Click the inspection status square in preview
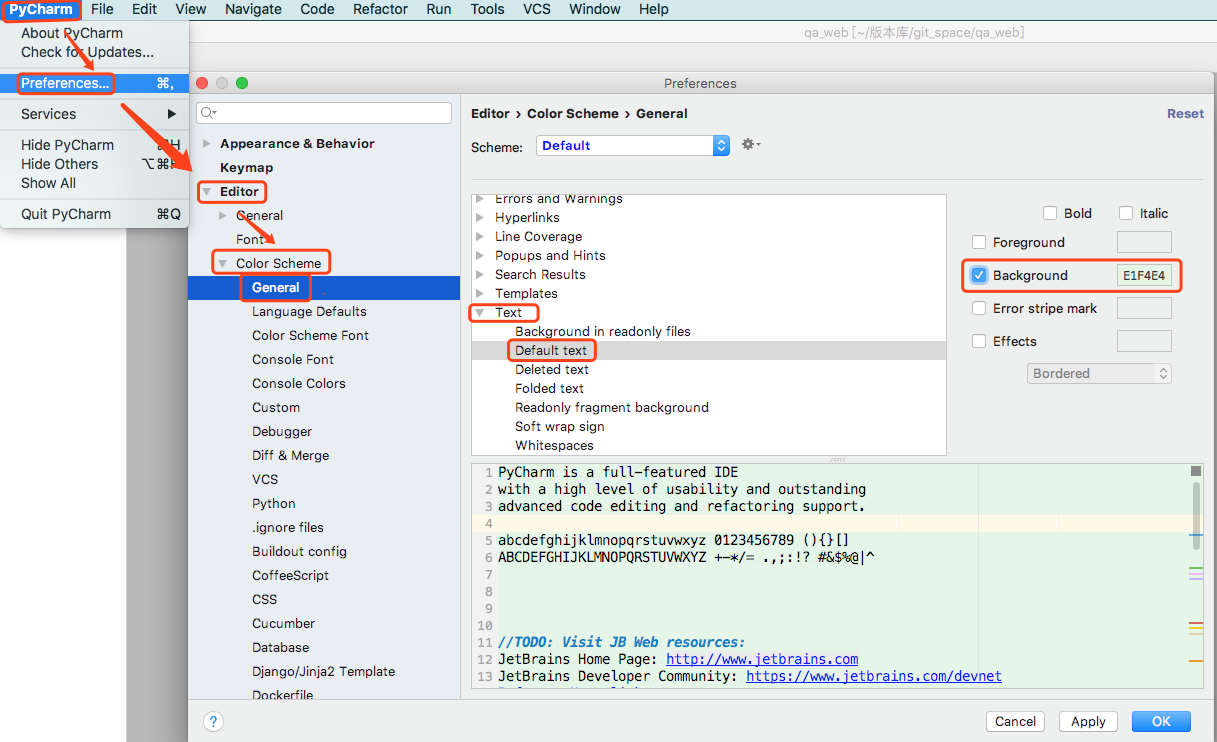The height and width of the screenshot is (742, 1217). (x=1196, y=471)
